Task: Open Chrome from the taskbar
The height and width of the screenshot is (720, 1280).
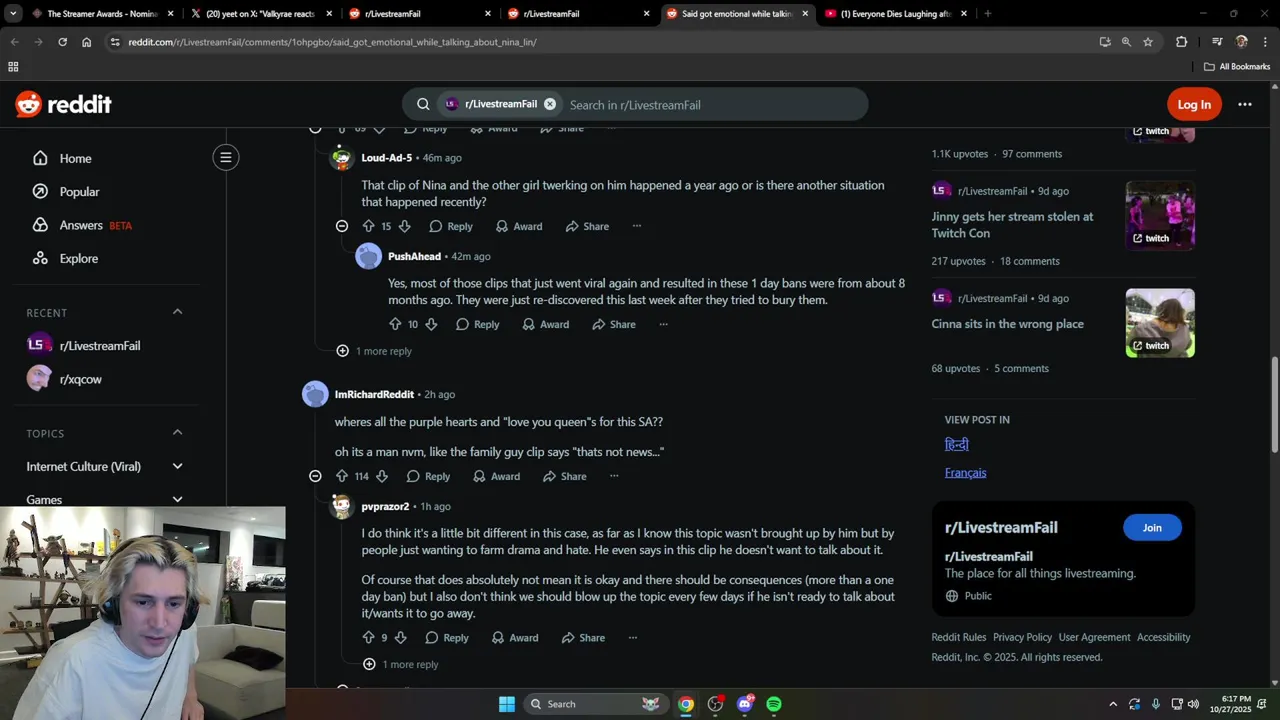Action: click(686, 704)
